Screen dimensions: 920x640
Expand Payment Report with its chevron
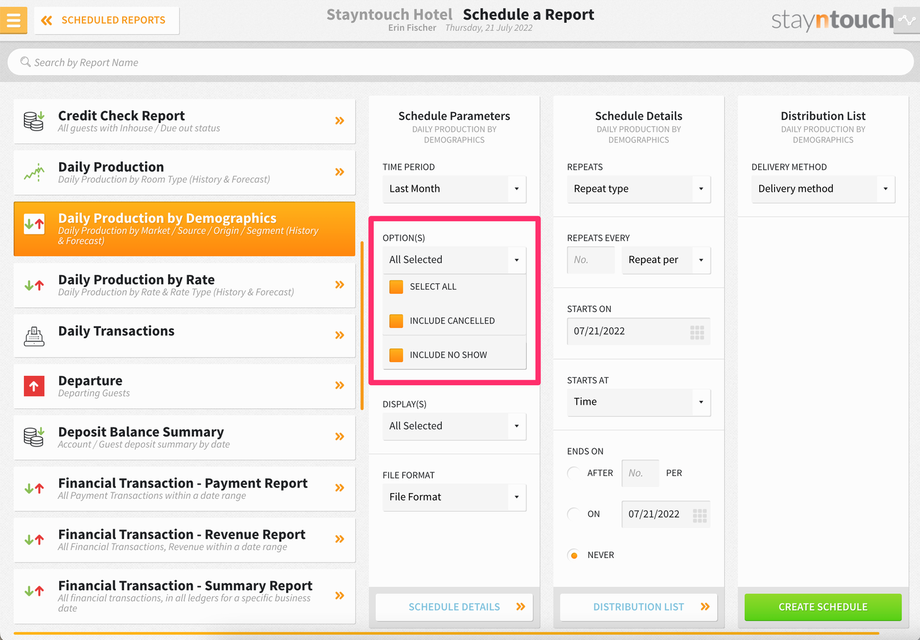click(x=339, y=487)
